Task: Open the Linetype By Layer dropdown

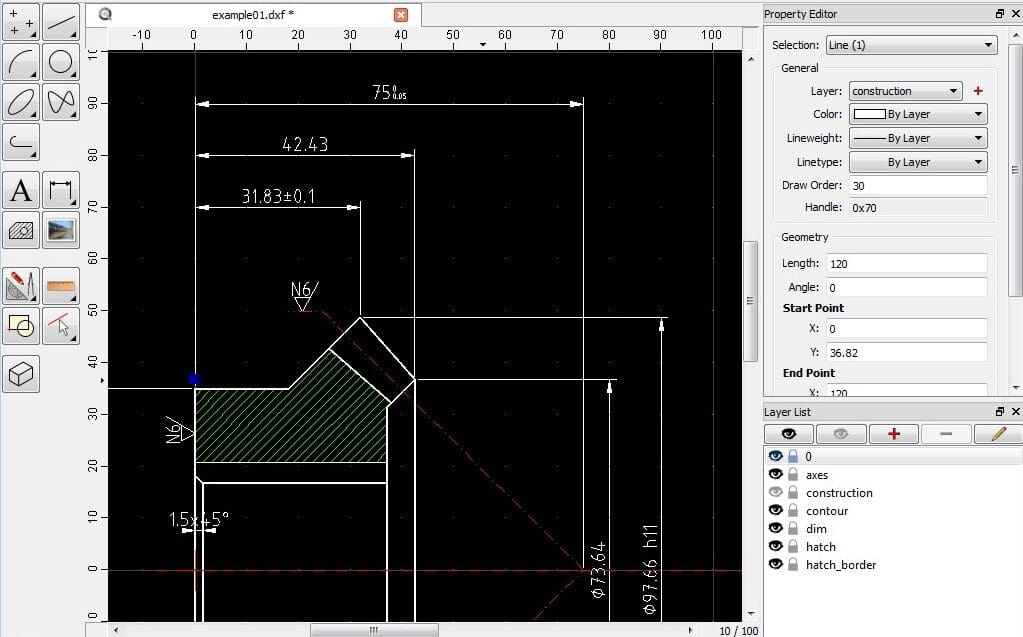Action: (x=918, y=162)
